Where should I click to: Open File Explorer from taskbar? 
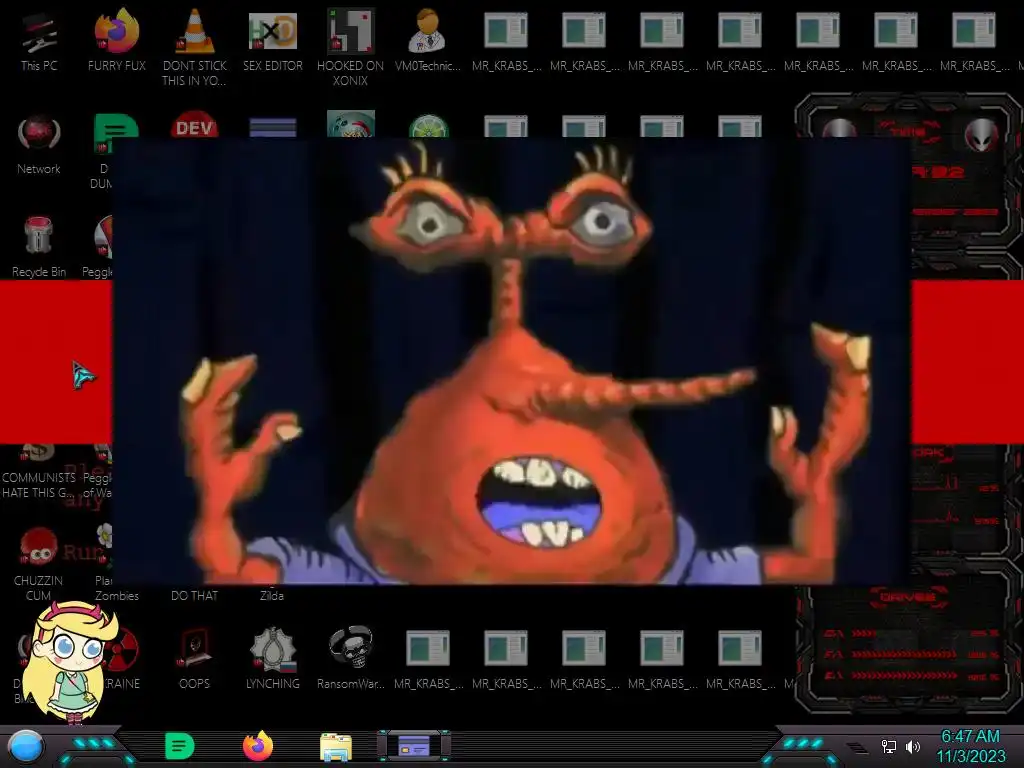336,747
